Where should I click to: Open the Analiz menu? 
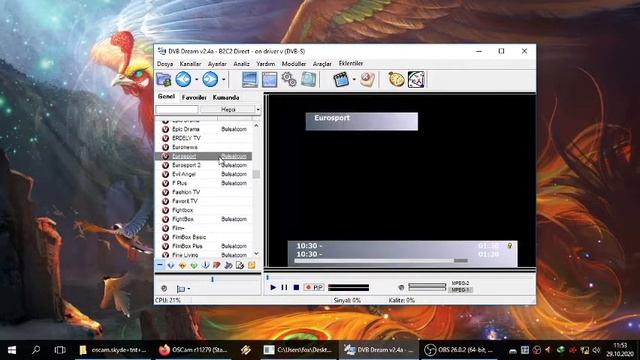241,64
